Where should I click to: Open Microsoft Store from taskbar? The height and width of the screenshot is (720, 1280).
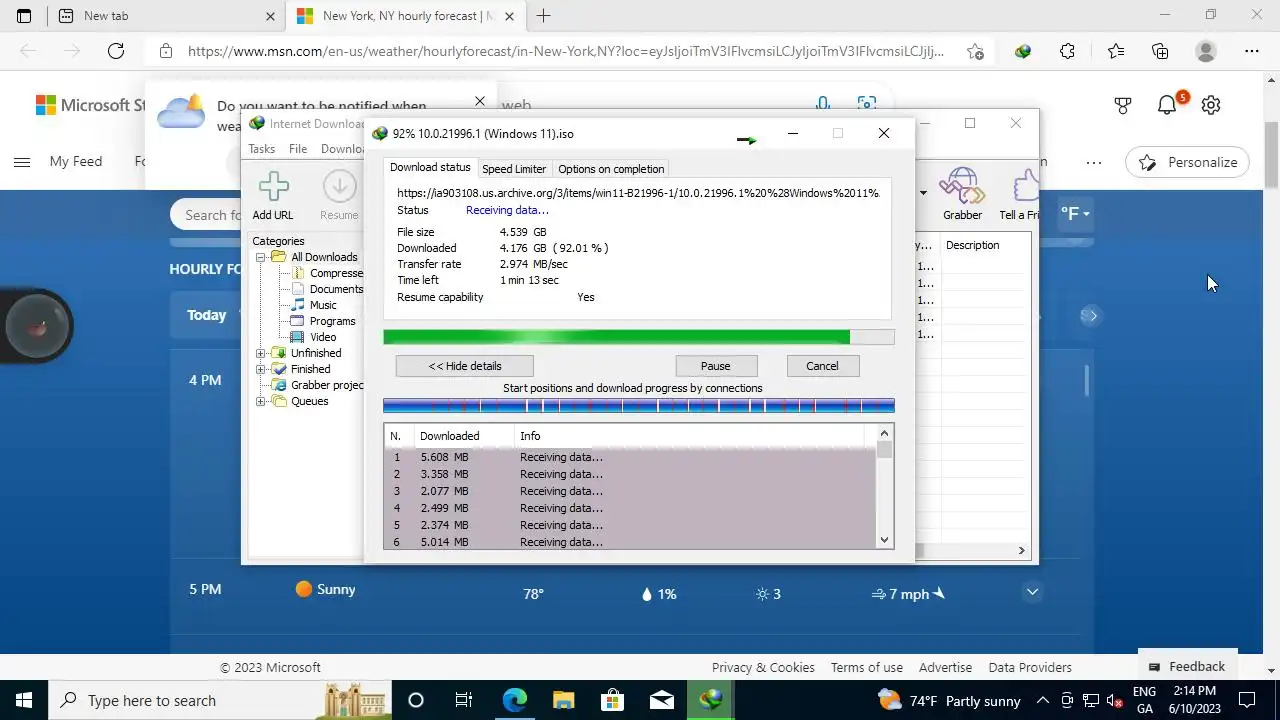click(x=612, y=700)
